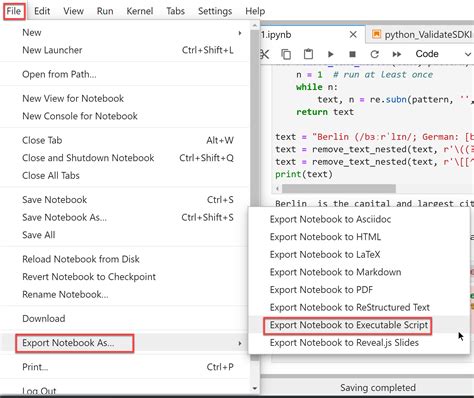
Task: Select Open from Path...
Action: pyautogui.click(x=125, y=74)
